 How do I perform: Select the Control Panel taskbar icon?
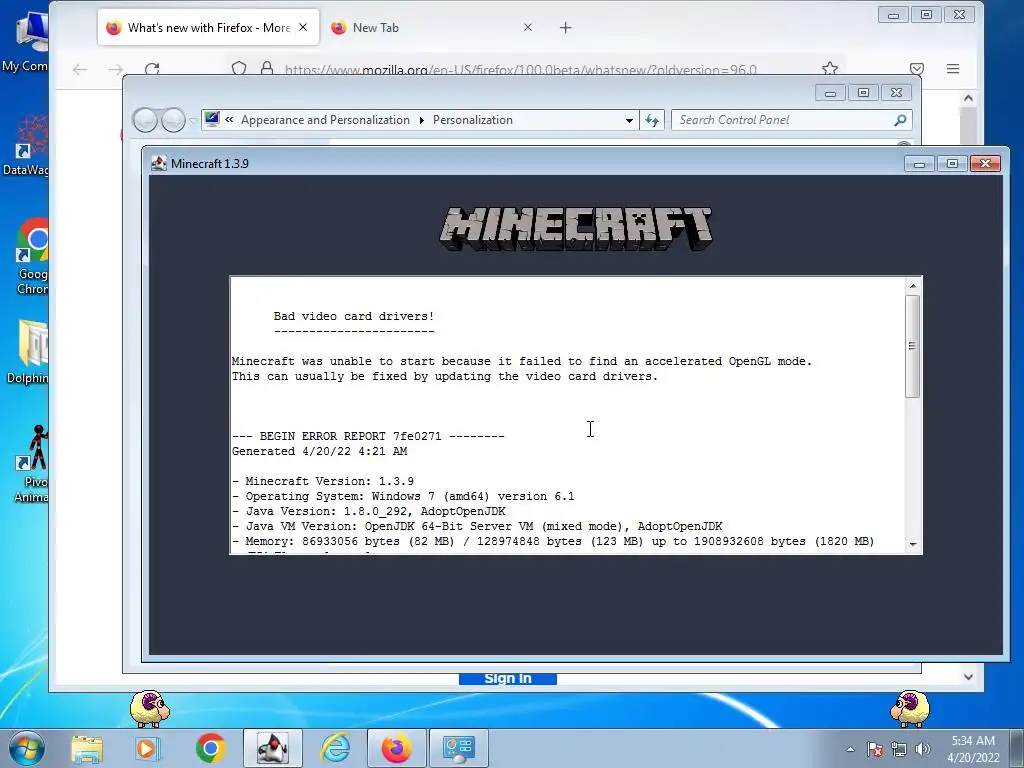click(x=458, y=748)
